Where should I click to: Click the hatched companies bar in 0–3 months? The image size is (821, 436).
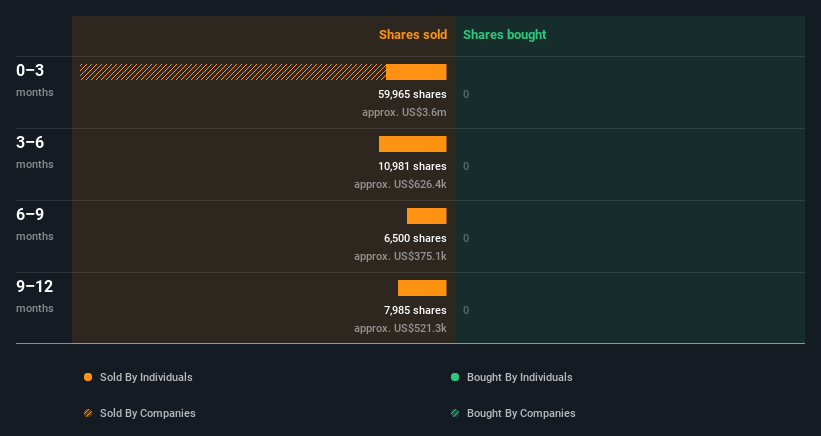coord(232,72)
